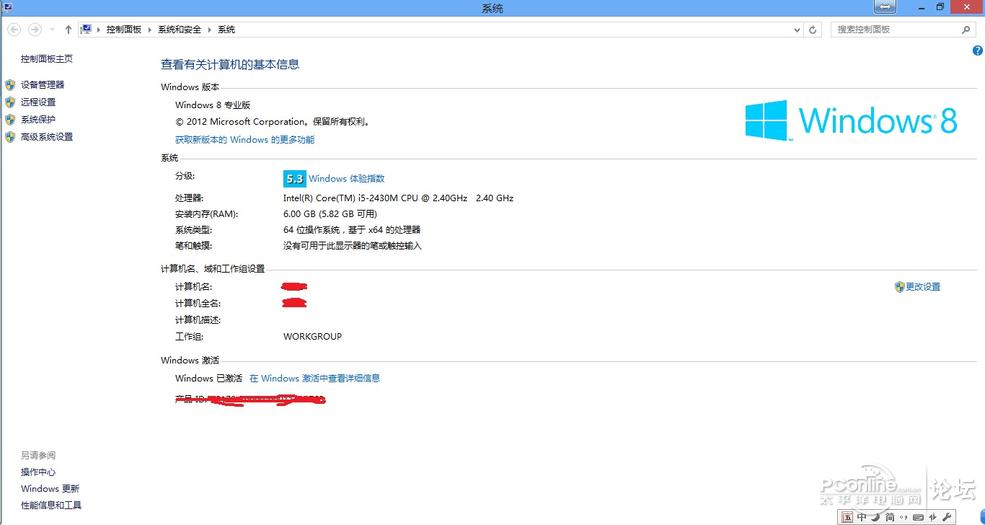Open the Windows 体验指数 link

[346, 179]
